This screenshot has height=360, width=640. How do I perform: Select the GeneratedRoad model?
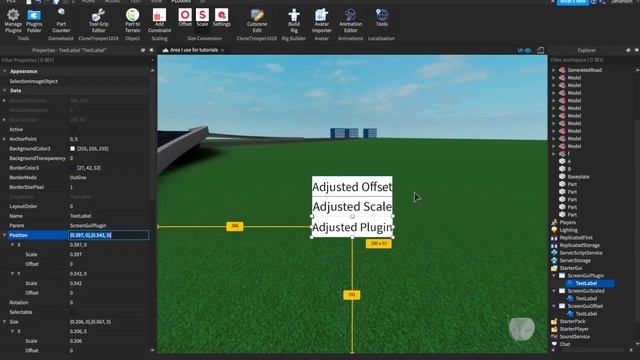(584, 70)
